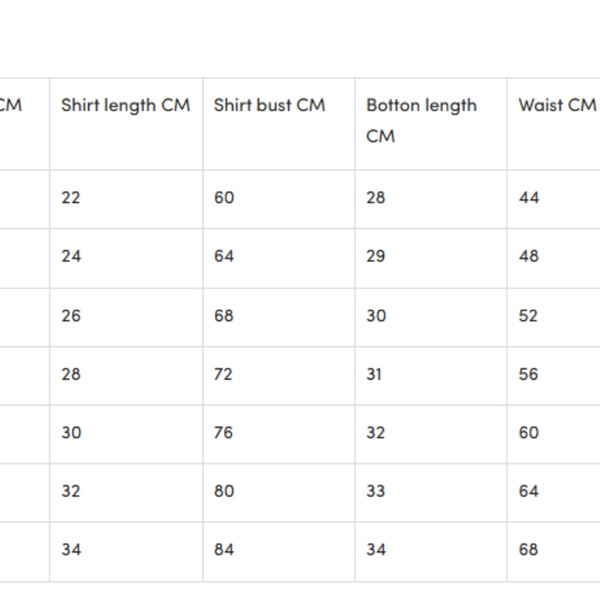This screenshot has height=600, width=600.
Task: Click the waist value 52
Action: 529,315
